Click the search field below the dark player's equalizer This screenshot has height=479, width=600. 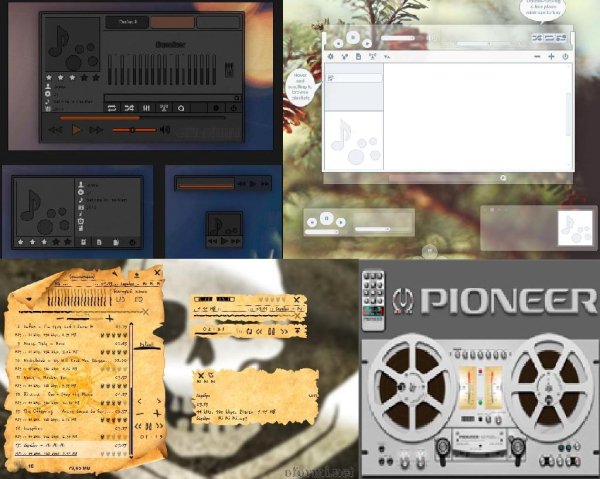click(173, 98)
